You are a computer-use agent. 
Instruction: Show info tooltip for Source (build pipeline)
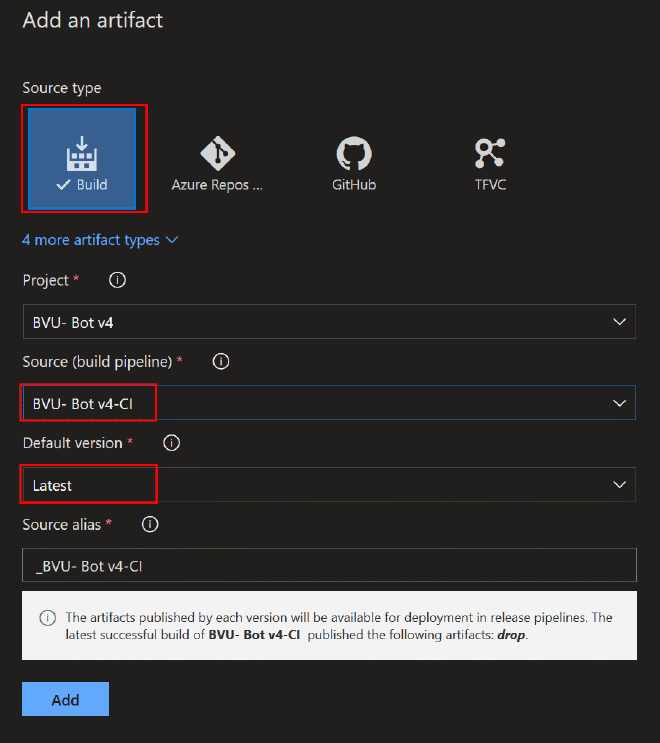[221, 362]
